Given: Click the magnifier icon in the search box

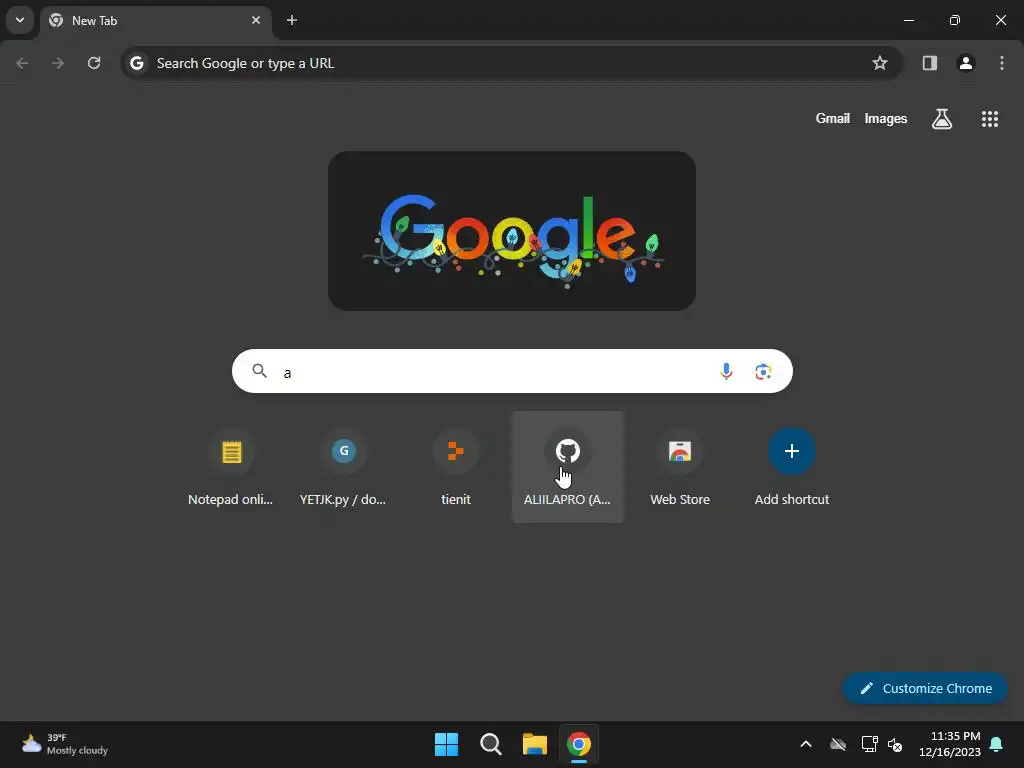Looking at the screenshot, I should point(259,371).
